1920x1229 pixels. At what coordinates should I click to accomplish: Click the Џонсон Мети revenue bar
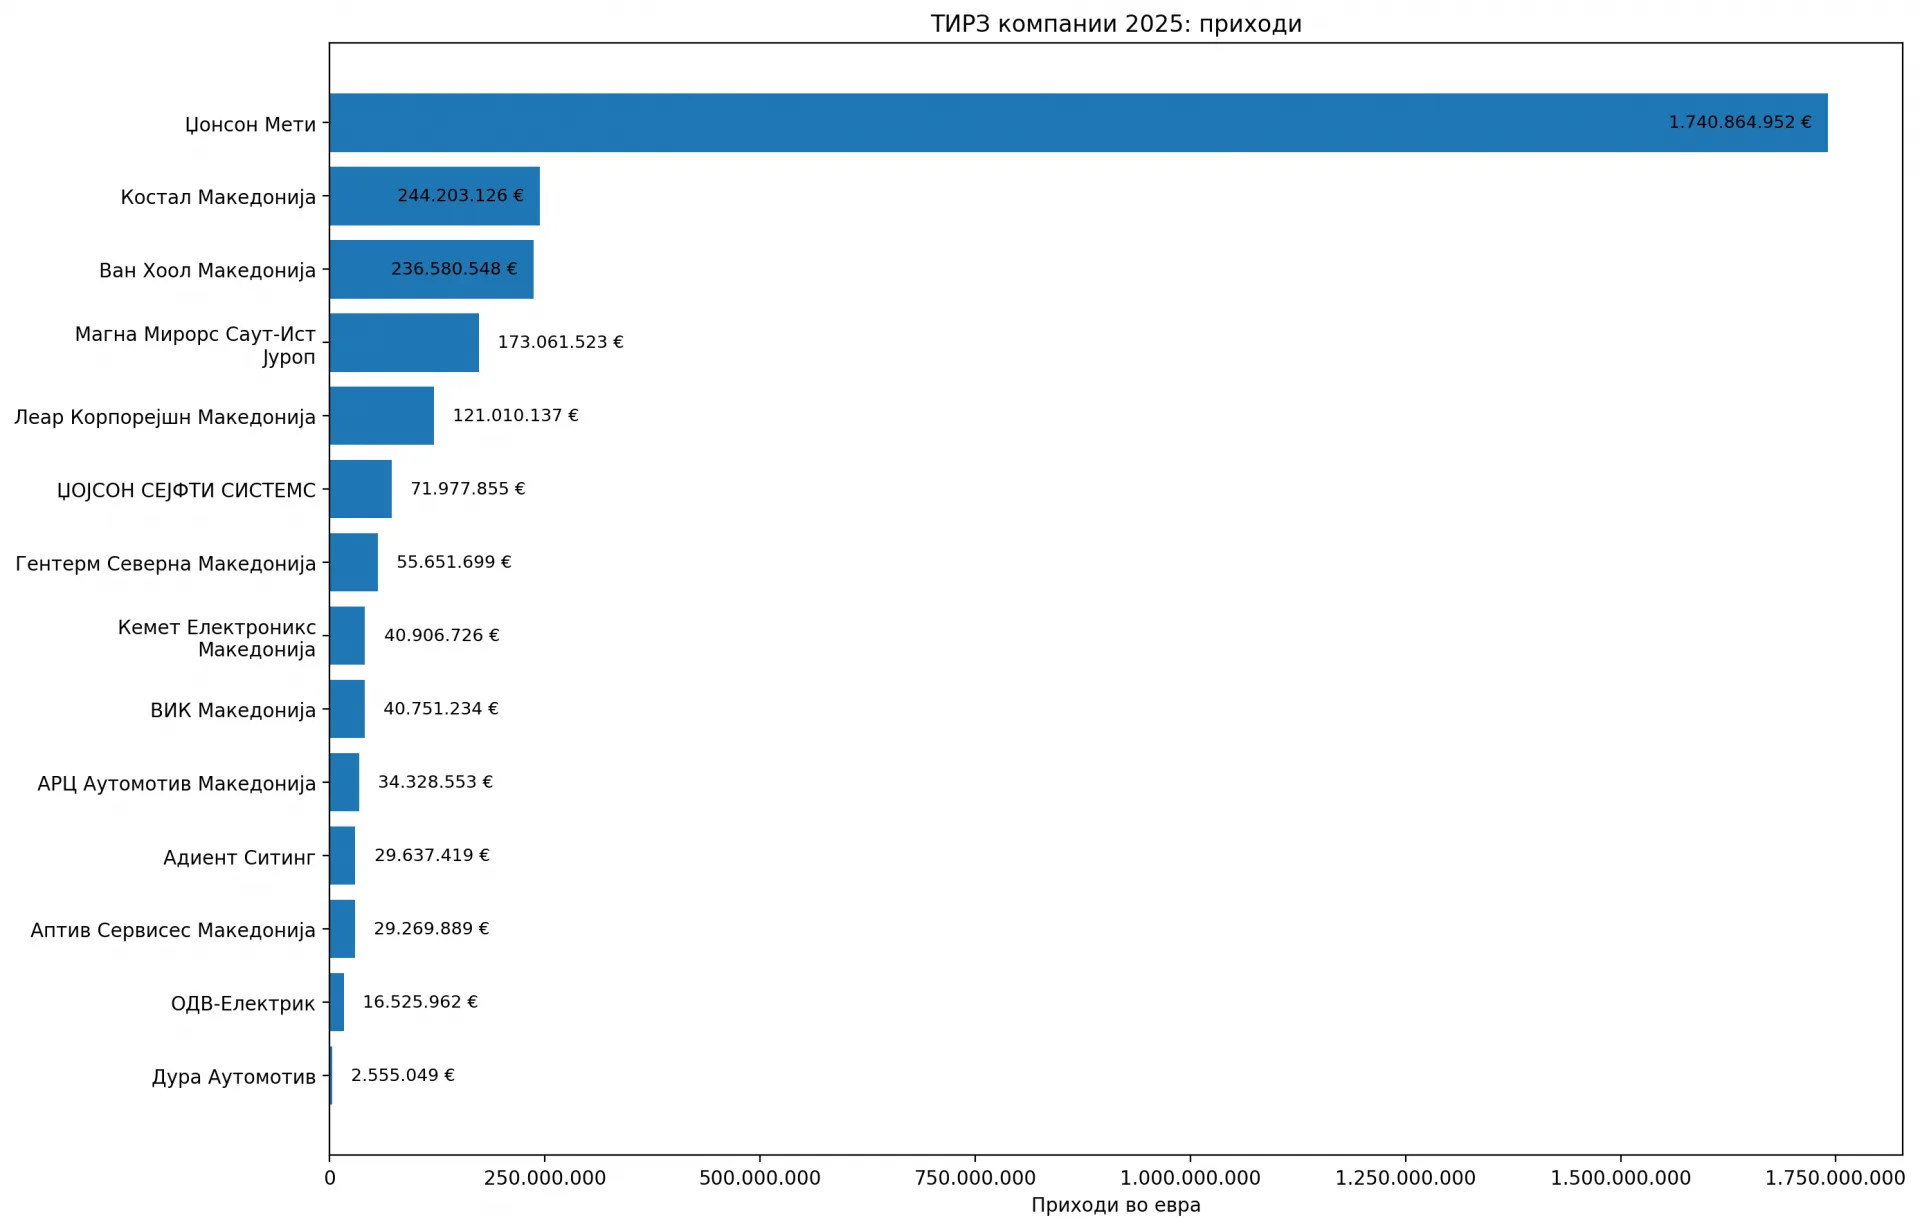(1078, 123)
